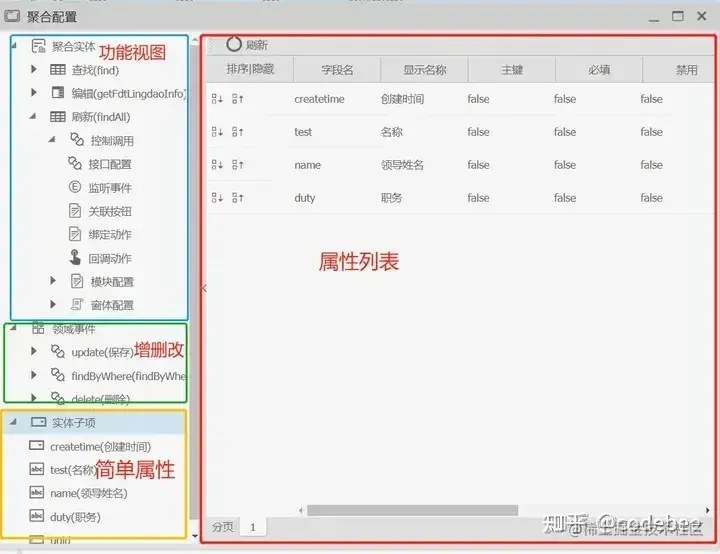Collapse the 控制调用 node arrow
This screenshot has width=720, height=554.
(52, 139)
